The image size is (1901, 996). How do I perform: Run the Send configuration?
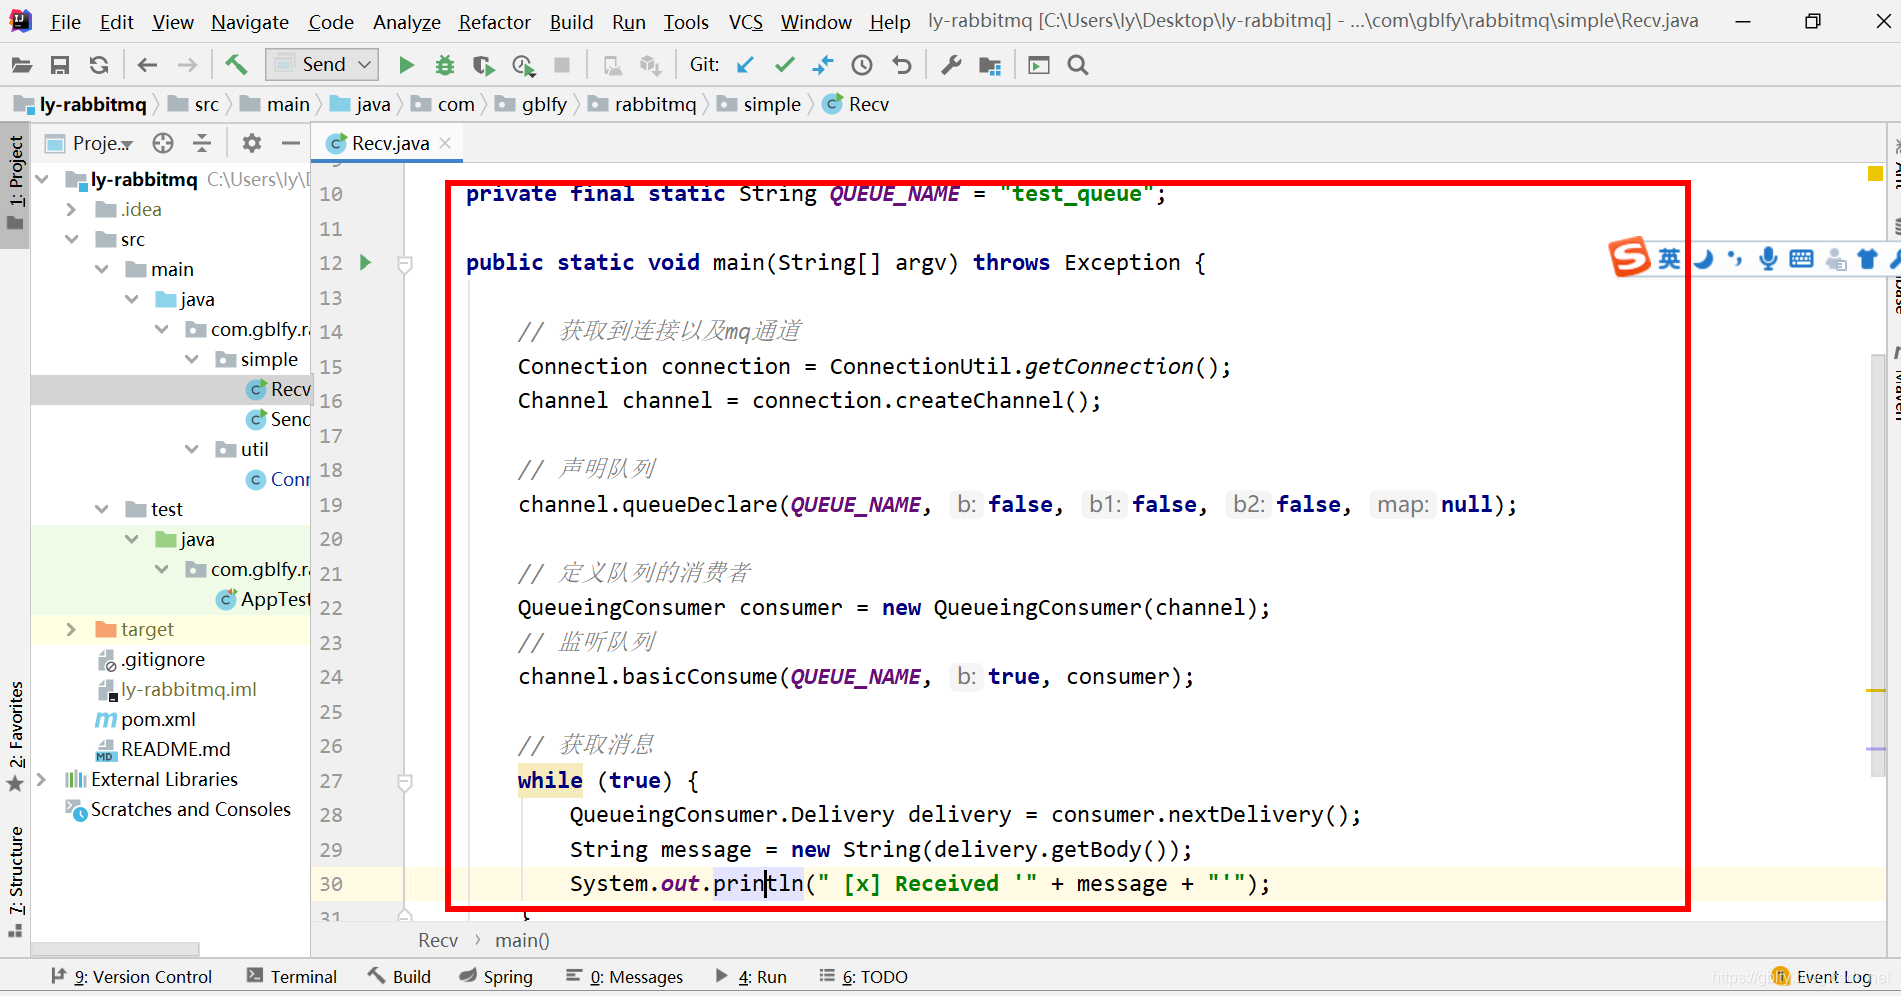click(406, 65)
